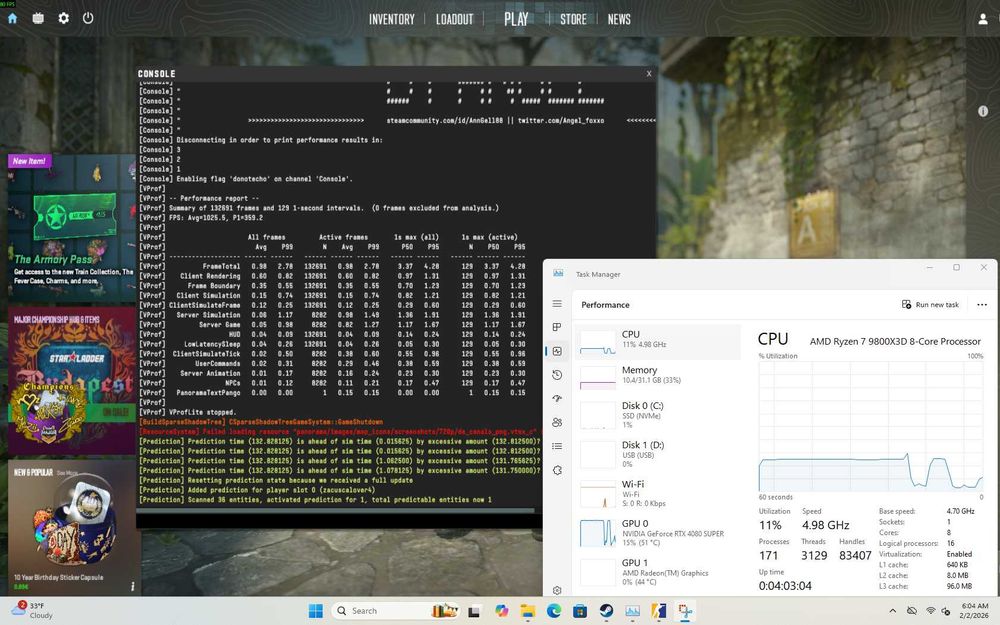Click the 'FrameTotal' row in the VProf table

(x=332, y=266)
